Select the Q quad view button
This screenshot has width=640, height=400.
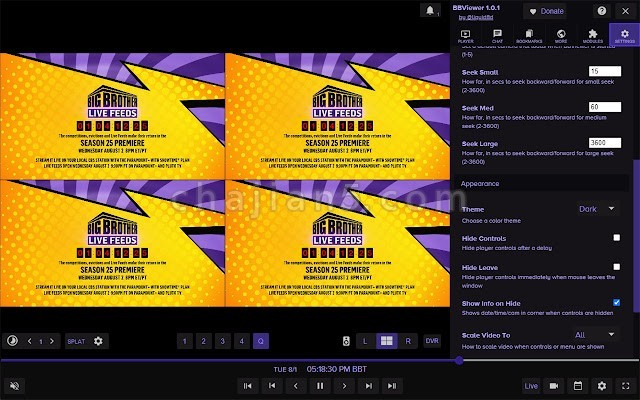[x=261, y=341]
